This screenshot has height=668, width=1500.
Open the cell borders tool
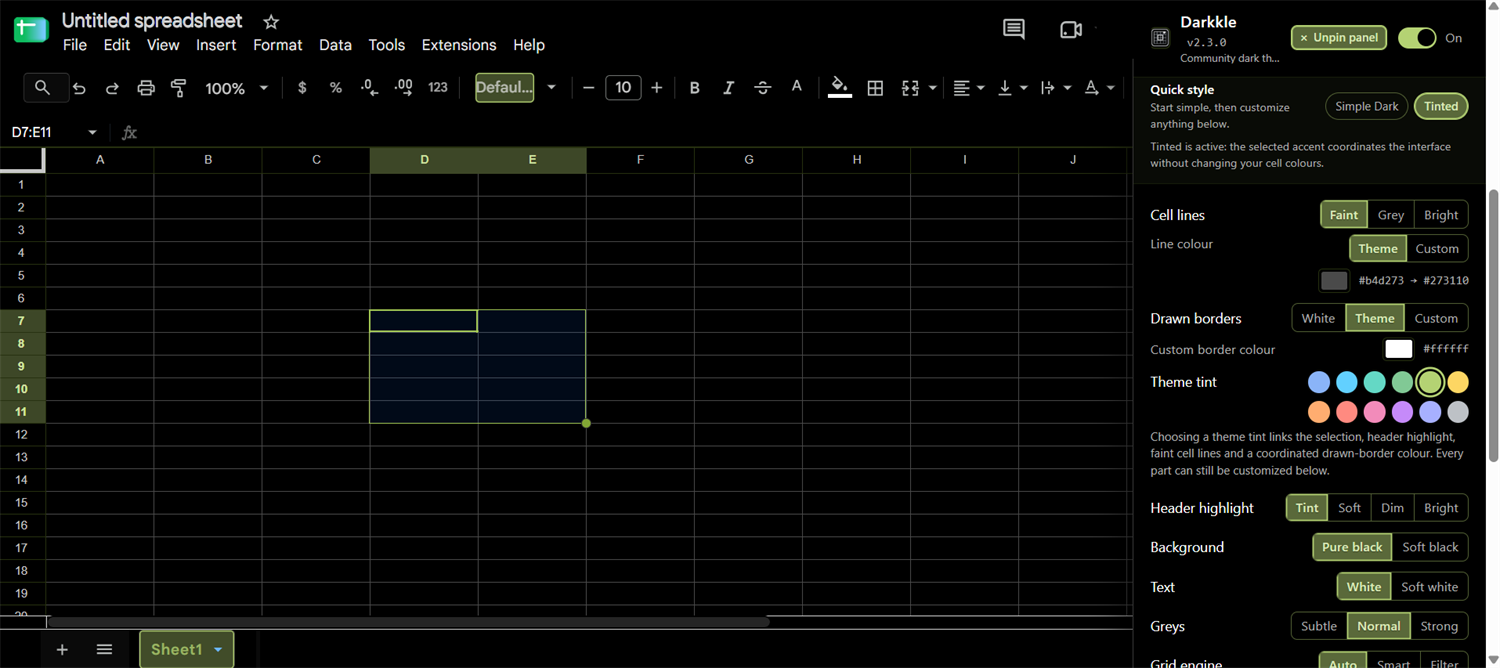pos(875,88)
